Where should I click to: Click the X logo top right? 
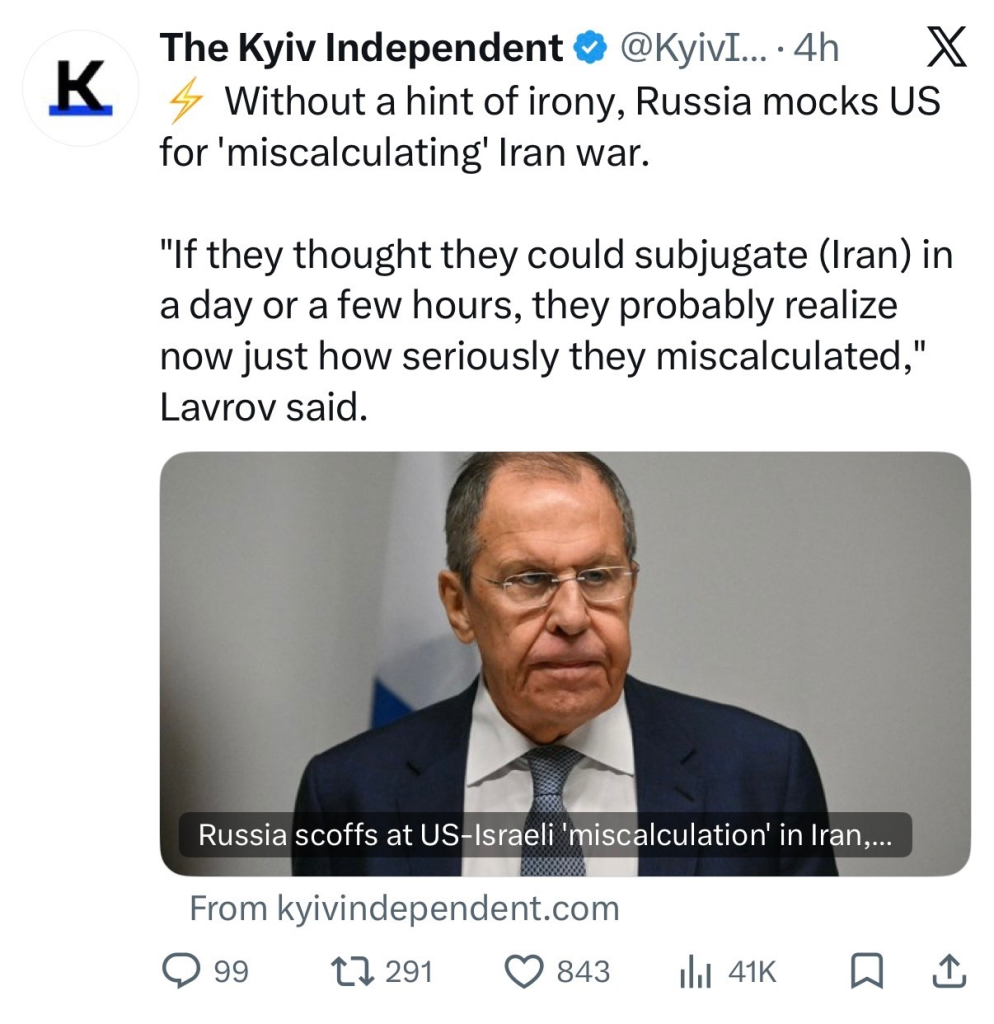click(946, 49)
